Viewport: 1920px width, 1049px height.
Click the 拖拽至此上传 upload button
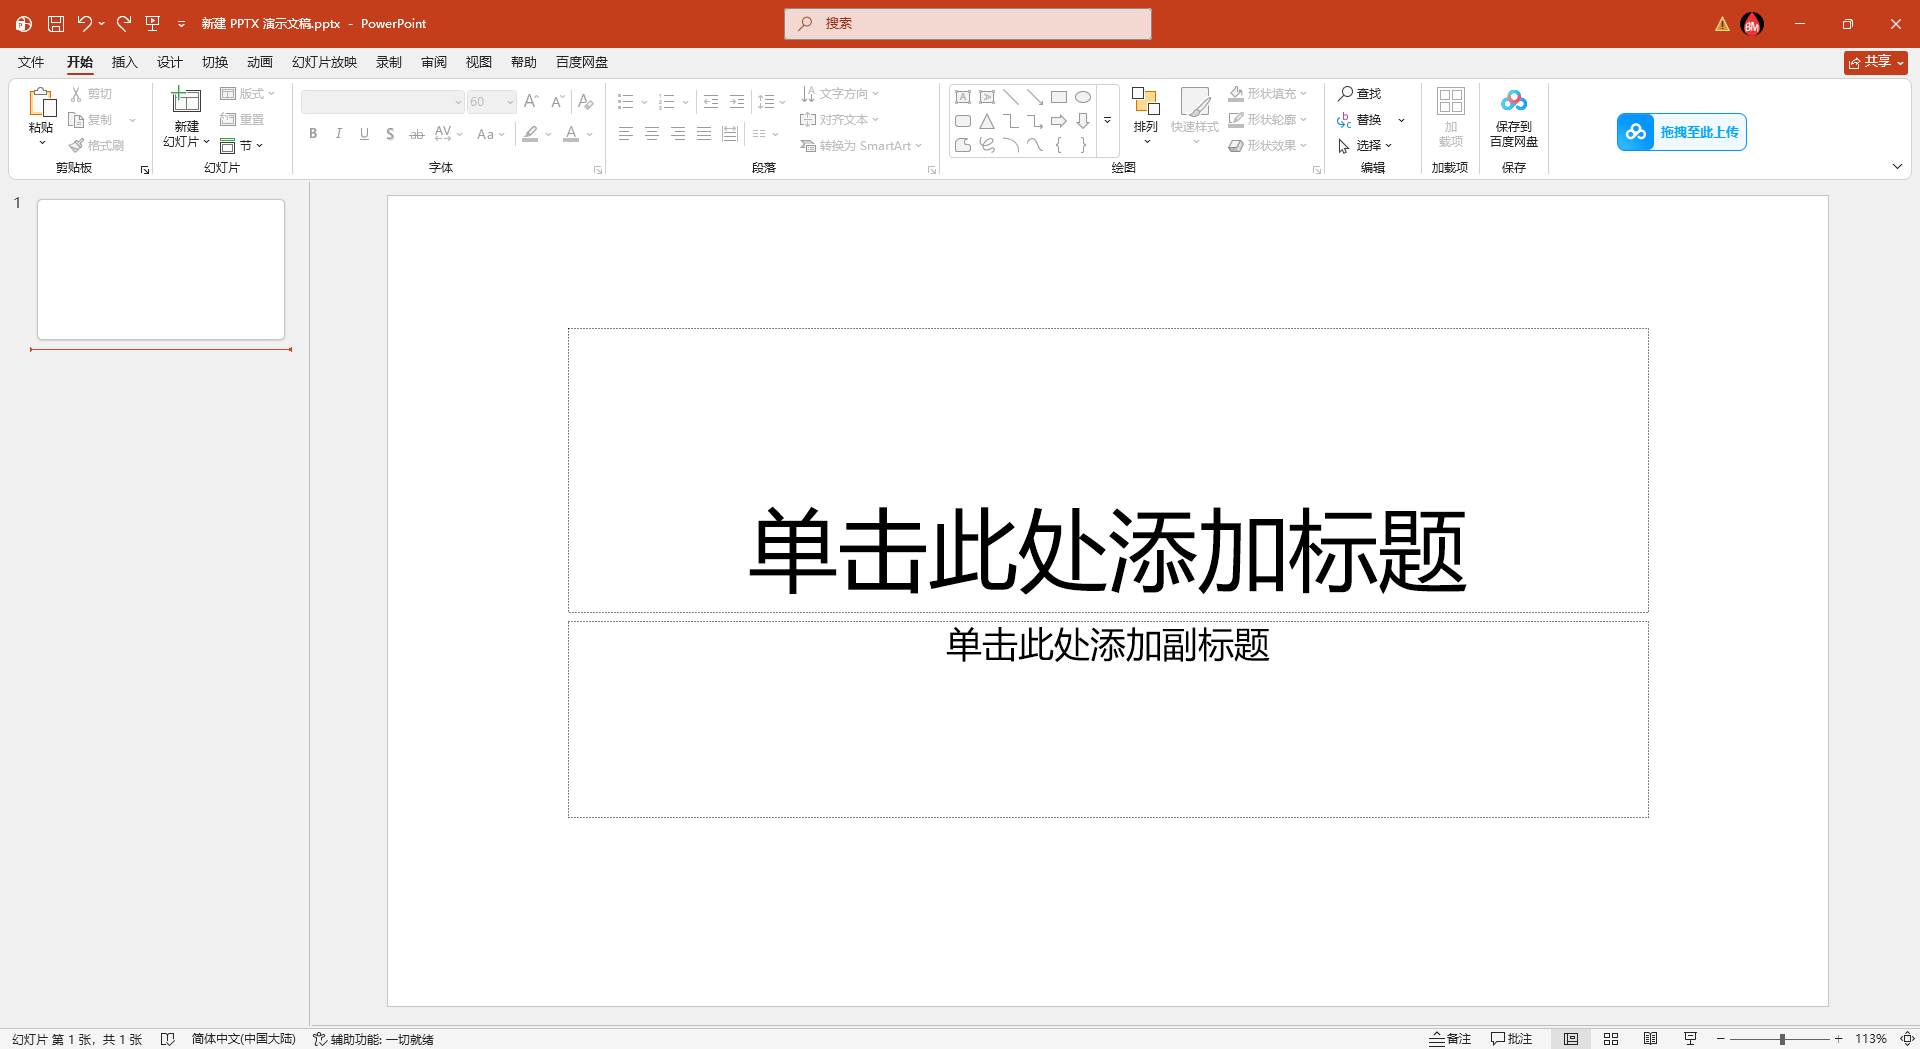[x=1681, y=131]
